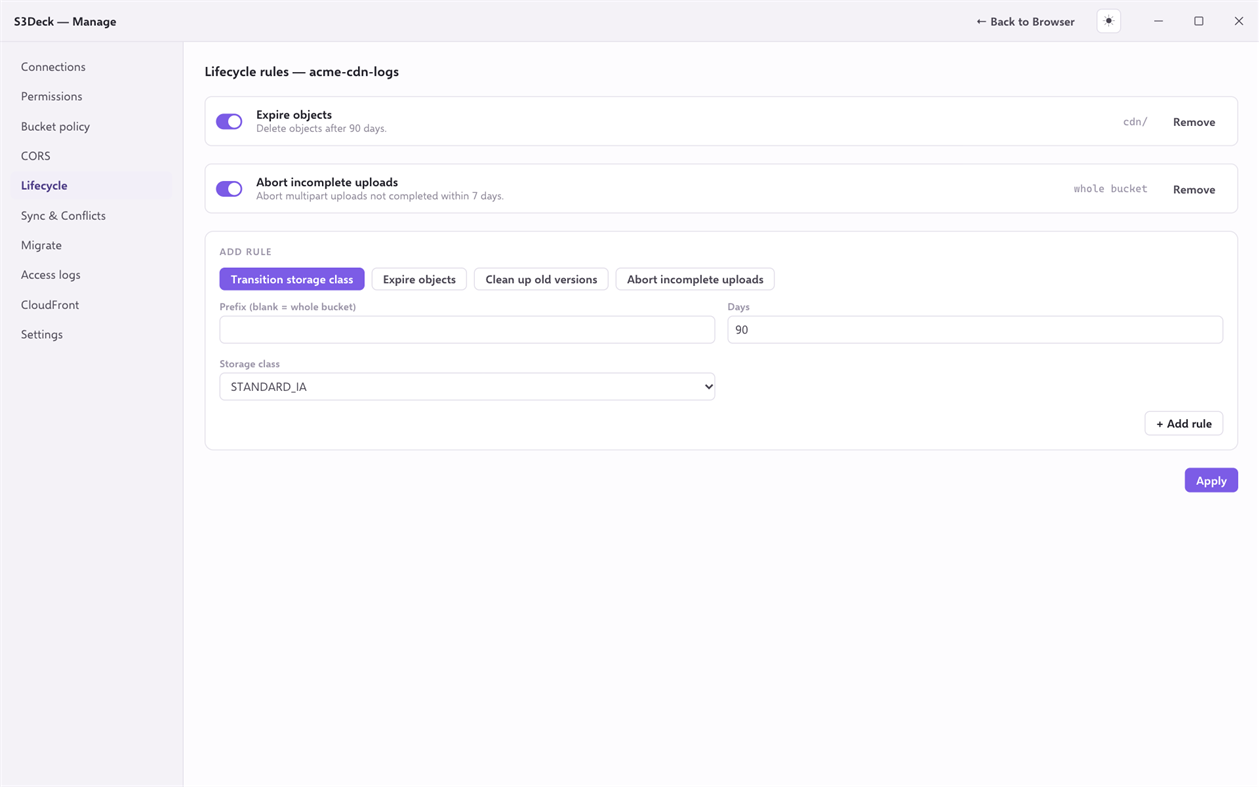
Task: Click 'Delete objects after 90 days.' description
Action: pos(321,128)
